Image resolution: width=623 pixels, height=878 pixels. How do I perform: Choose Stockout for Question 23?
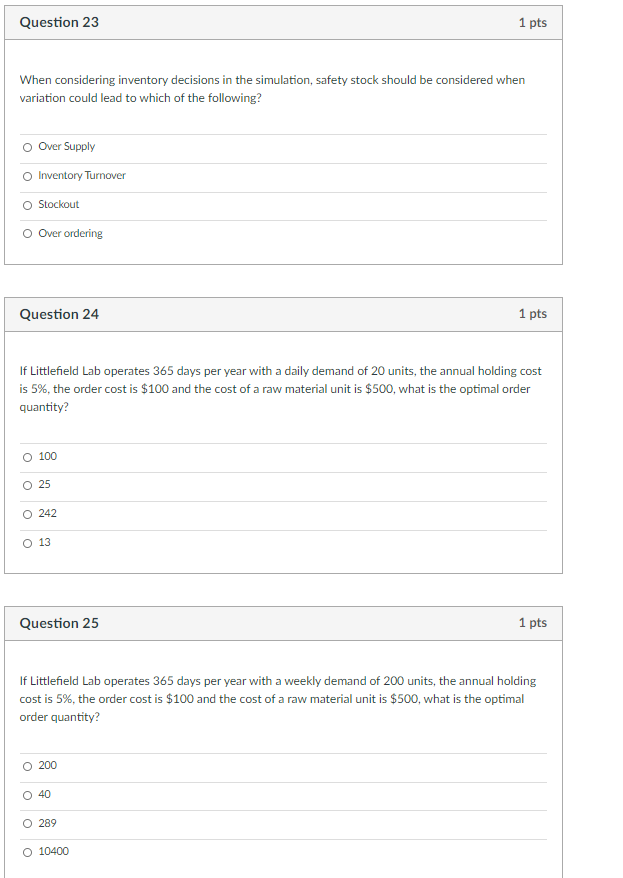[x=27, y=204]
